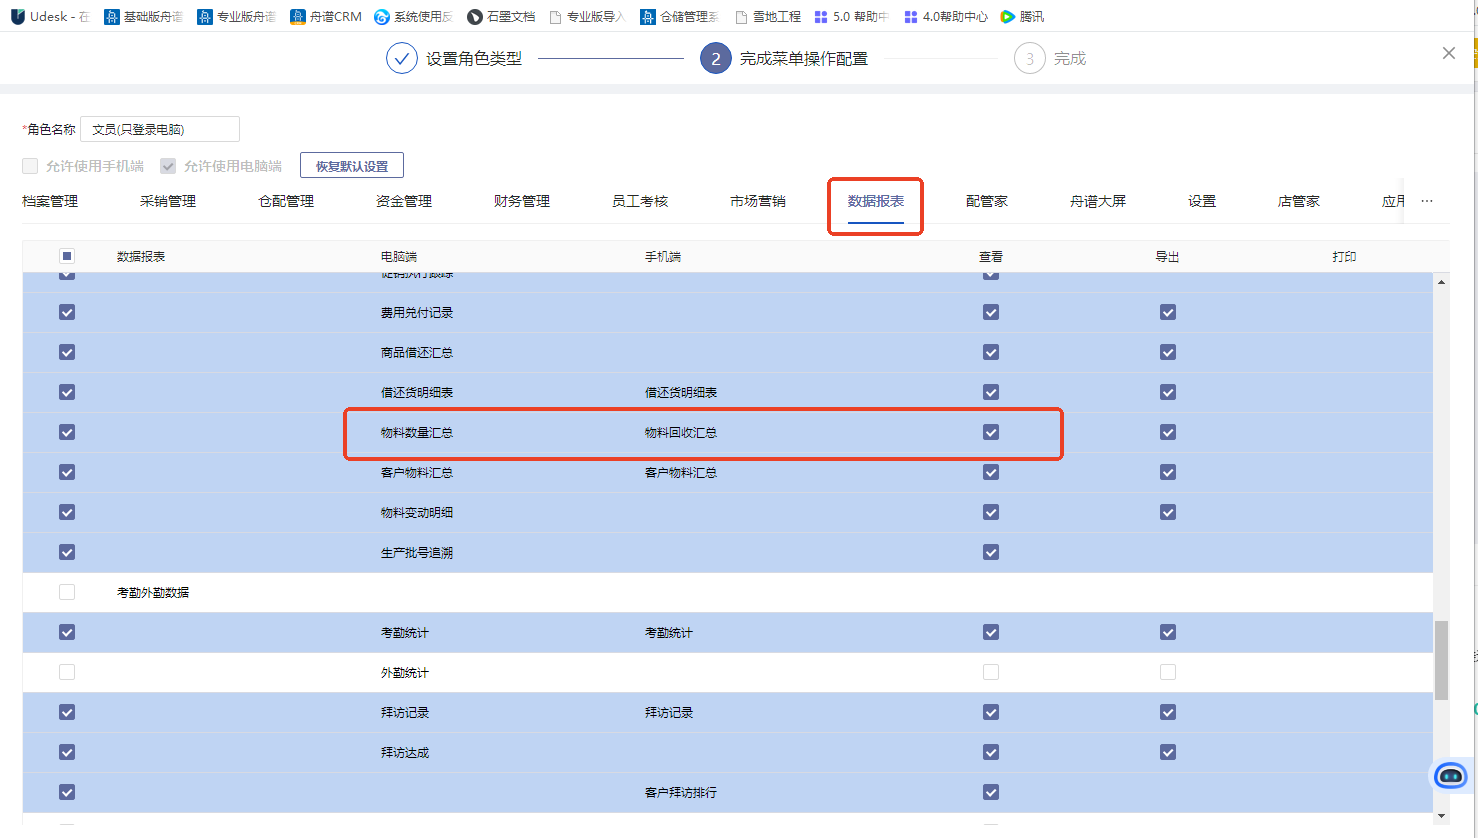Check the 考勤外勤数据 group checkbox
The height and width of the screenshot is (838, 1478).
point(67,592)
